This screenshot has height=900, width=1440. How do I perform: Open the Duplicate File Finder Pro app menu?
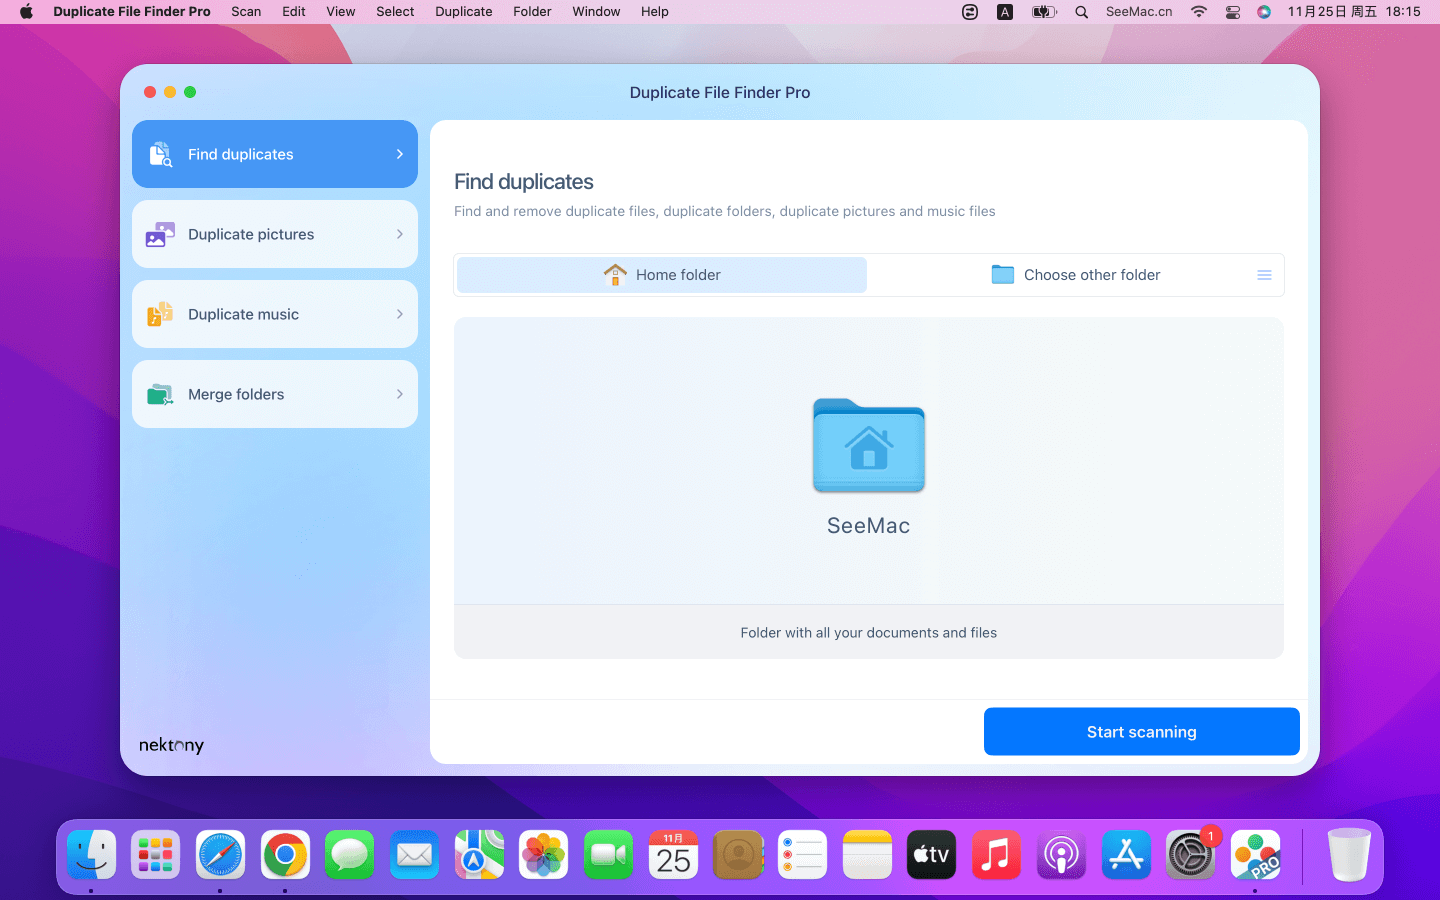tap(132, 12)
